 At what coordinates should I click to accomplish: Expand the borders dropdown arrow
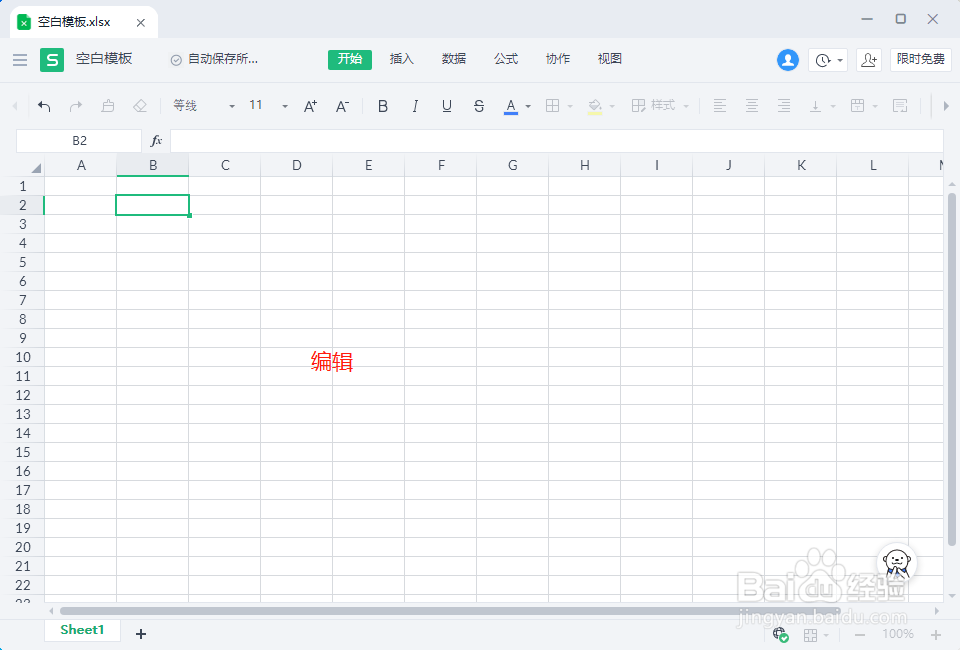pos(570,106)
